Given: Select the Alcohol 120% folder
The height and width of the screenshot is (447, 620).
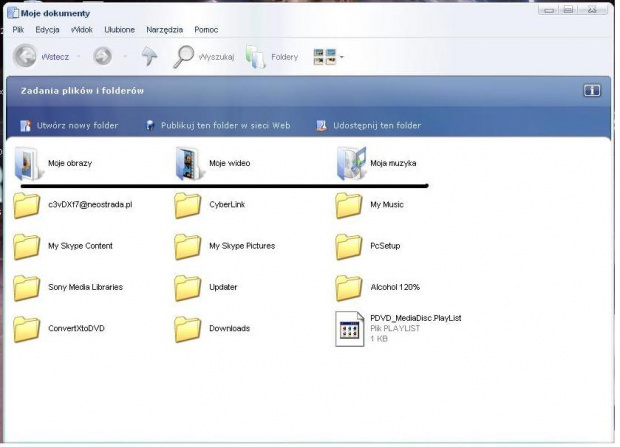Looking at the screenshot, I should 349,287.
